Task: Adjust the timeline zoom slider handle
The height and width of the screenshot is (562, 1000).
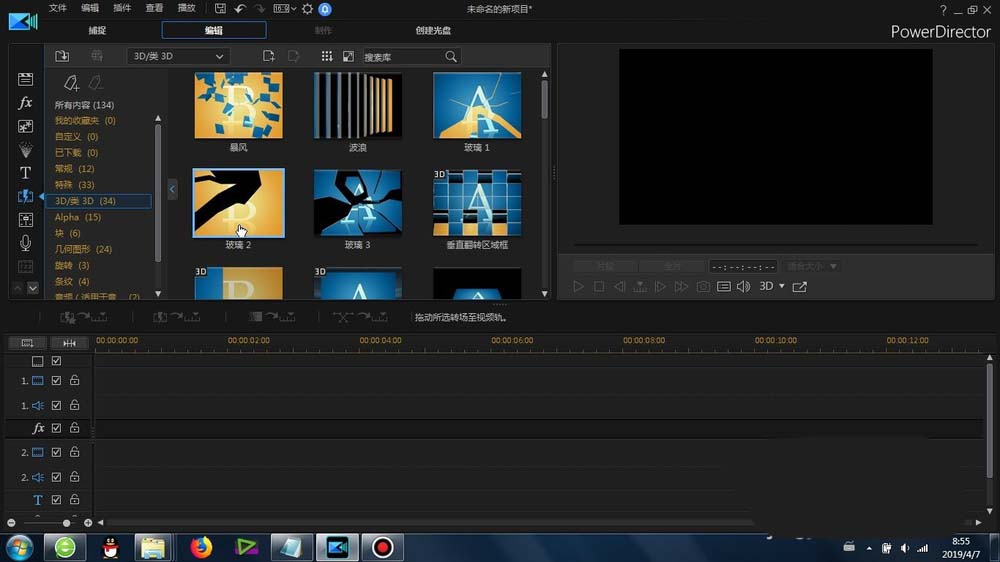Action: point(66,523)
